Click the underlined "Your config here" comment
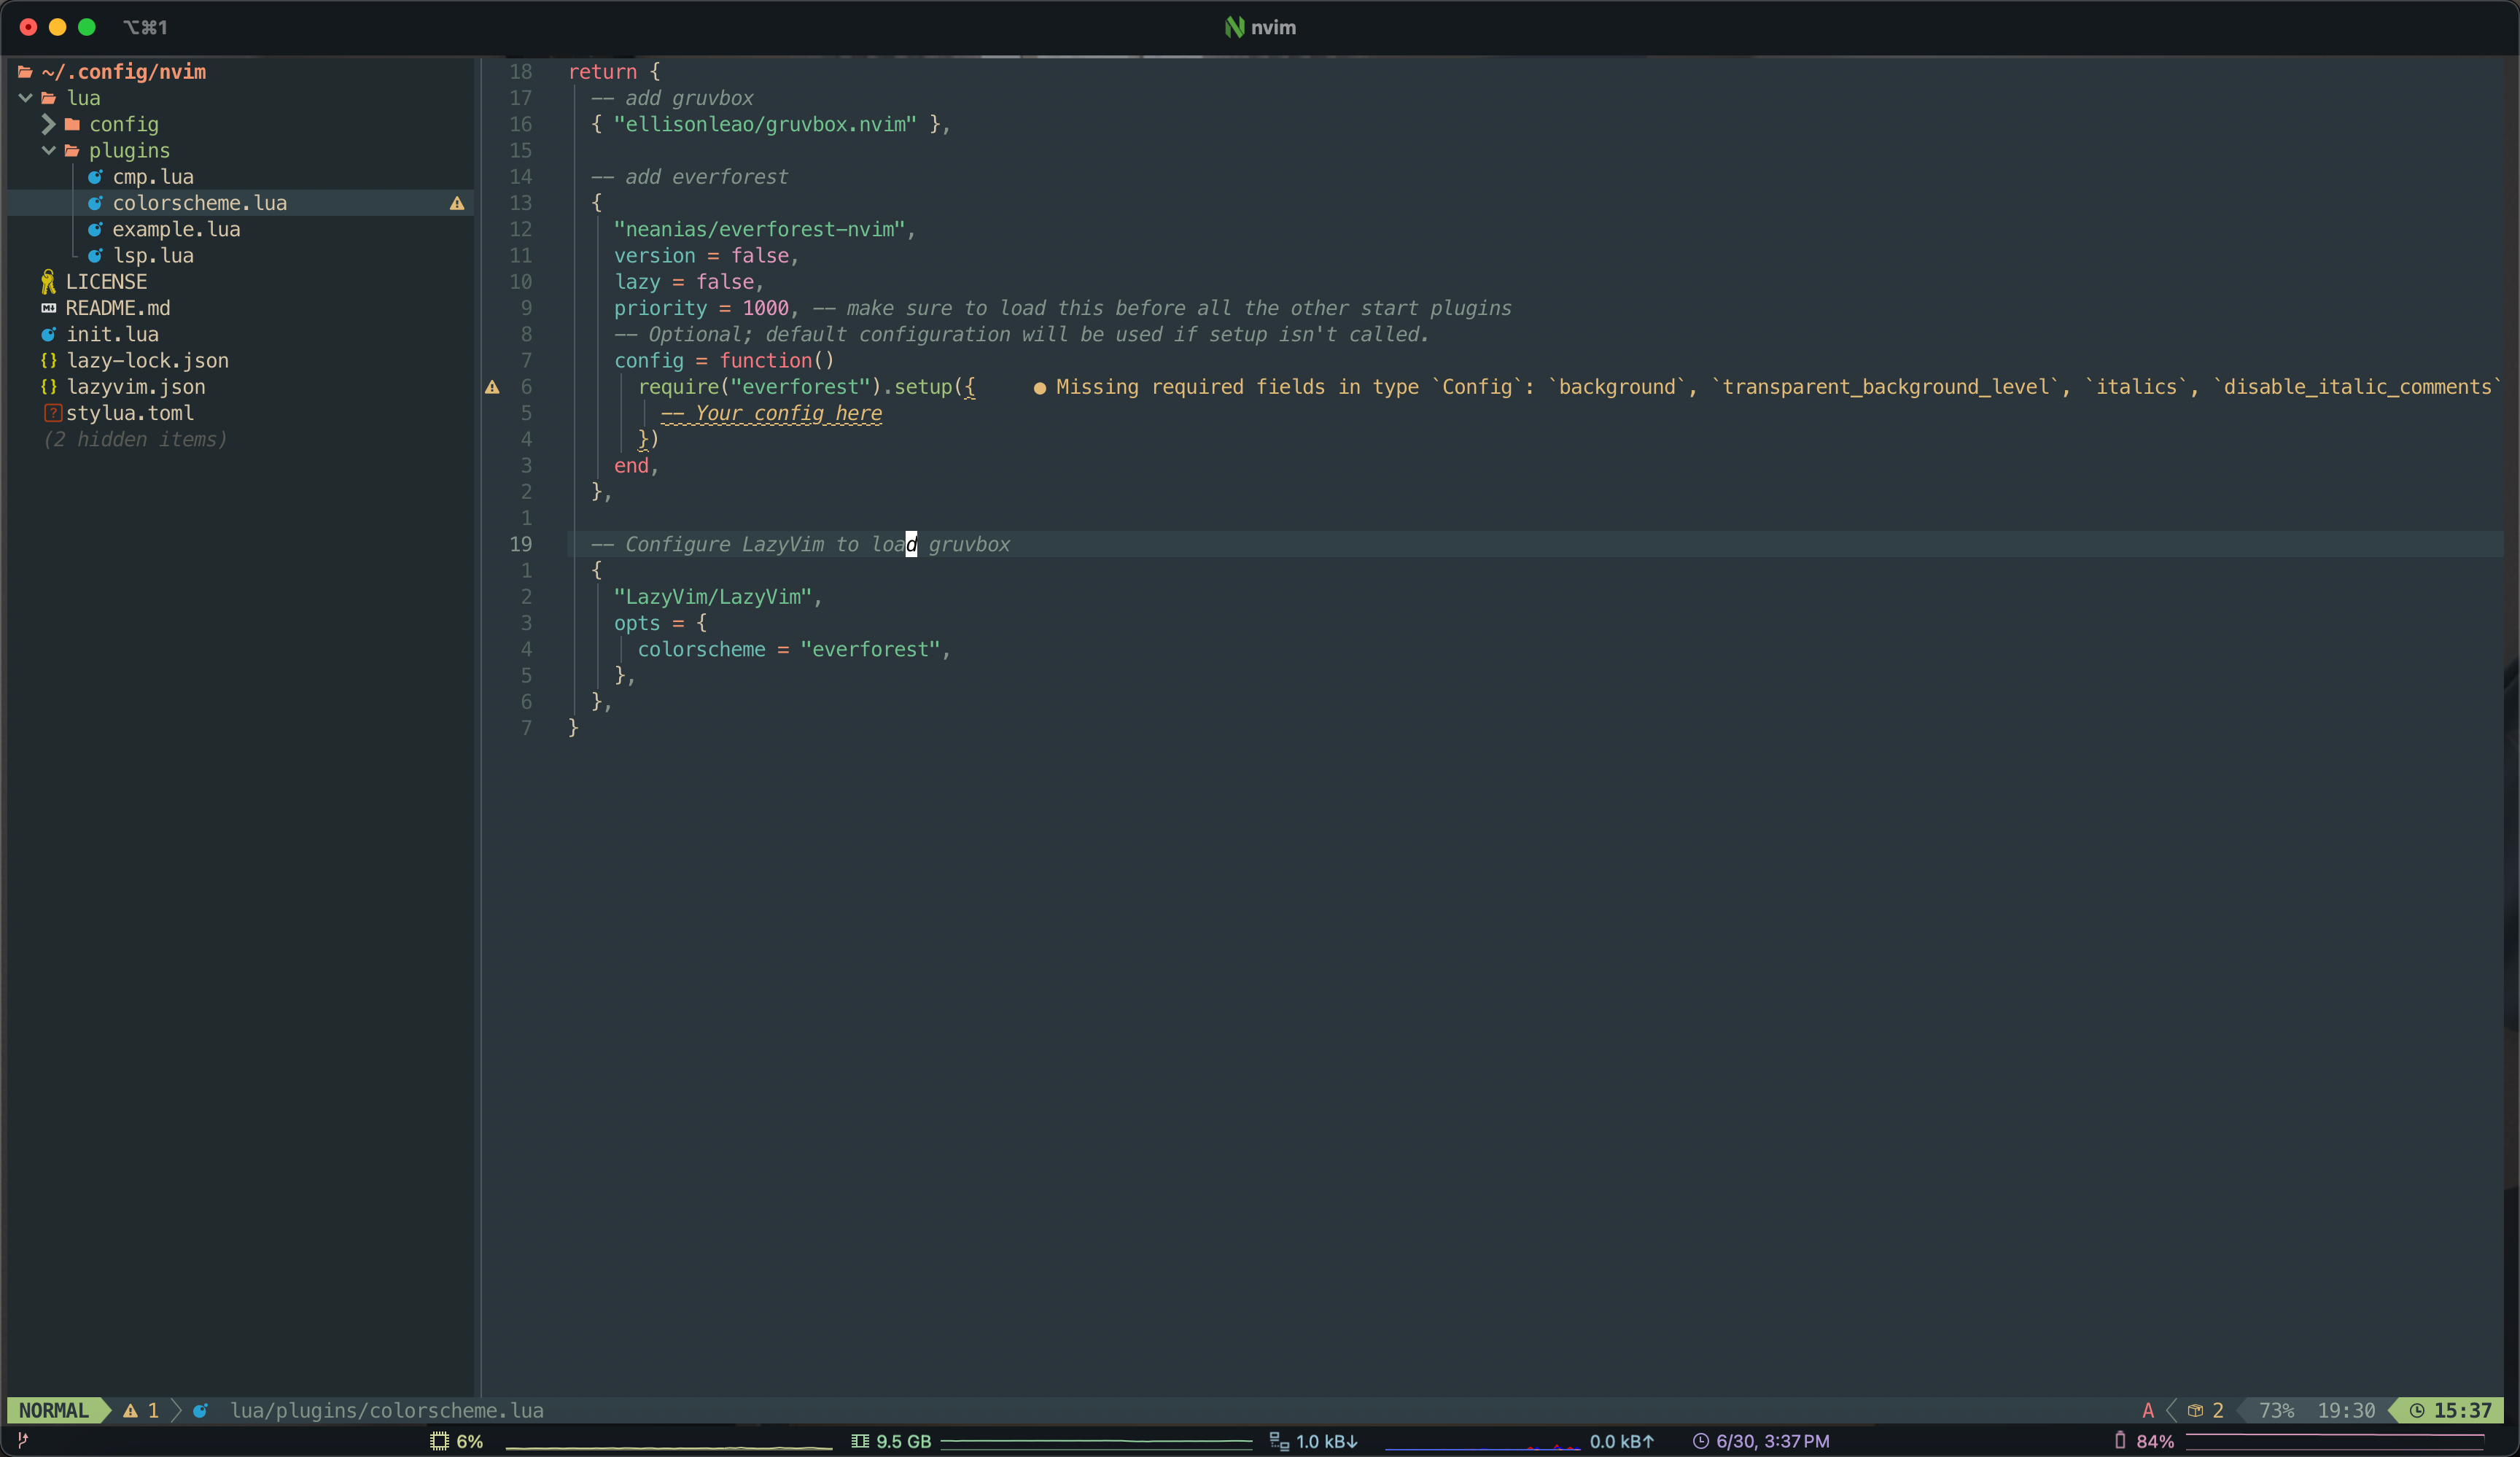This screenshot has height=1457, width=2520. pos(771,413)
